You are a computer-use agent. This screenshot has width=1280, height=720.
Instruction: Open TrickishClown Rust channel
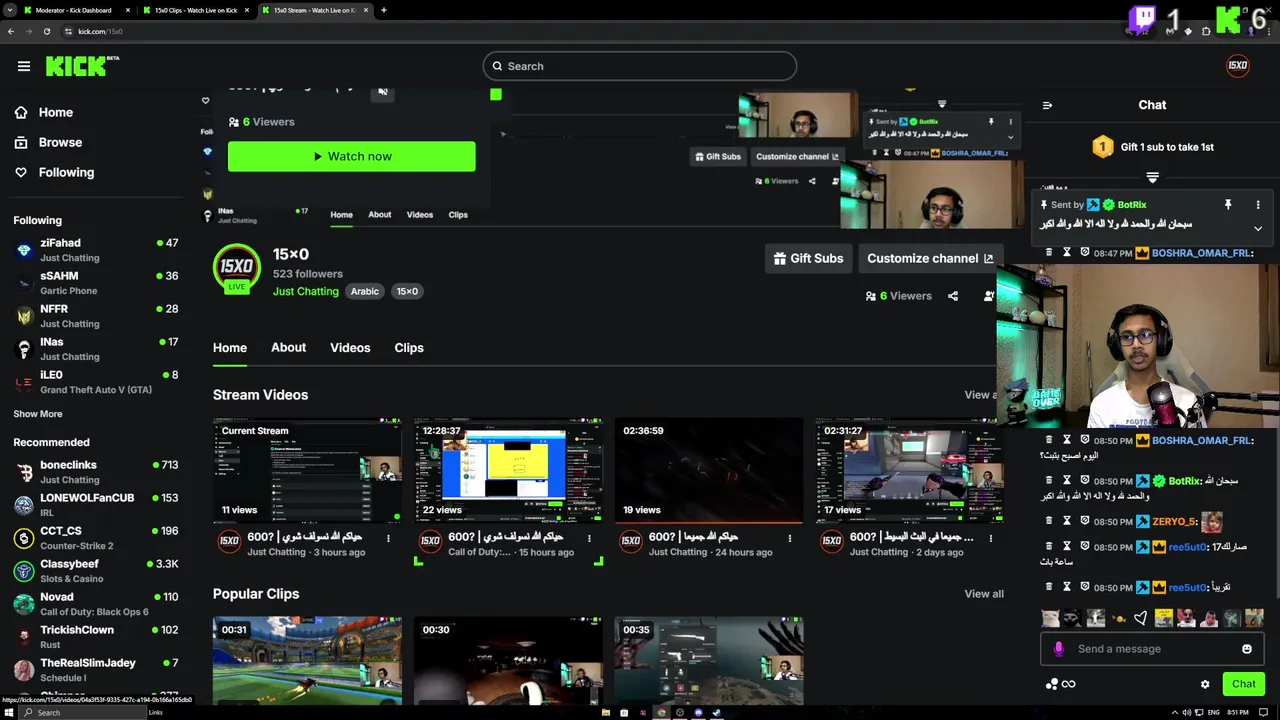tap(96, 637)
